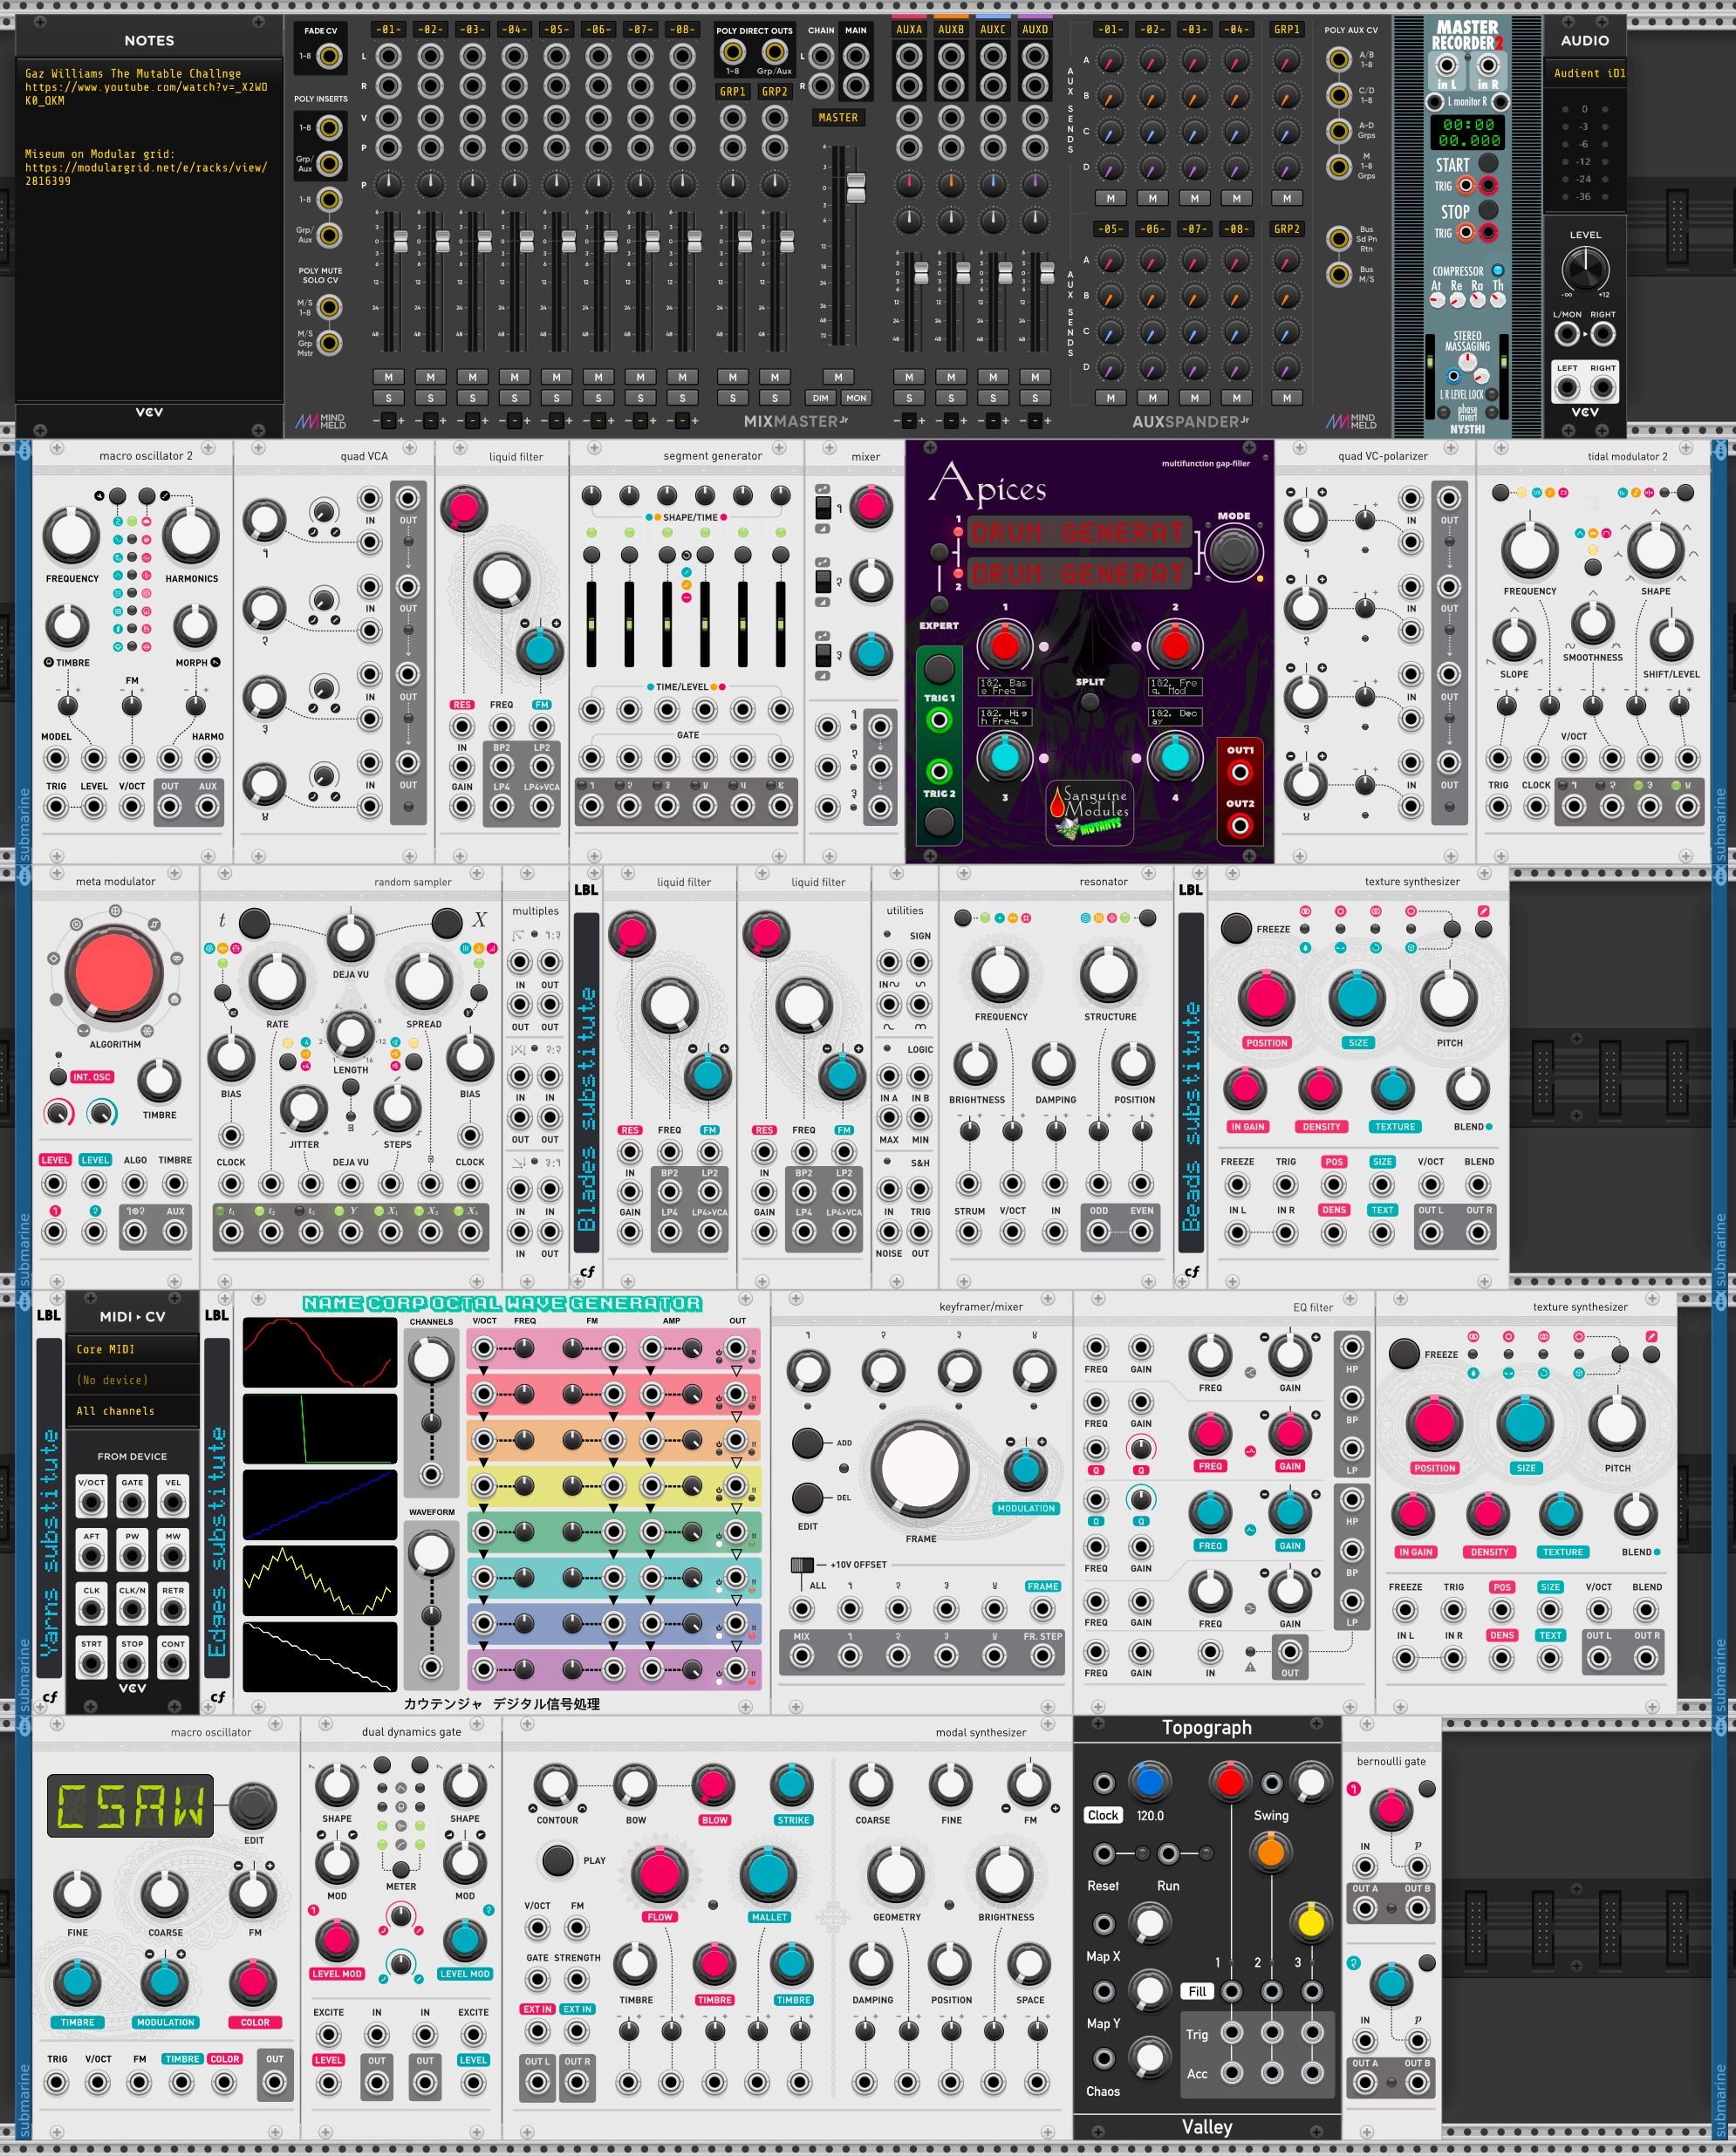Click the macro oscillator CSAW display
The width and height of the screenshot is (1736, 2156).
click(x=130, y=1806)
